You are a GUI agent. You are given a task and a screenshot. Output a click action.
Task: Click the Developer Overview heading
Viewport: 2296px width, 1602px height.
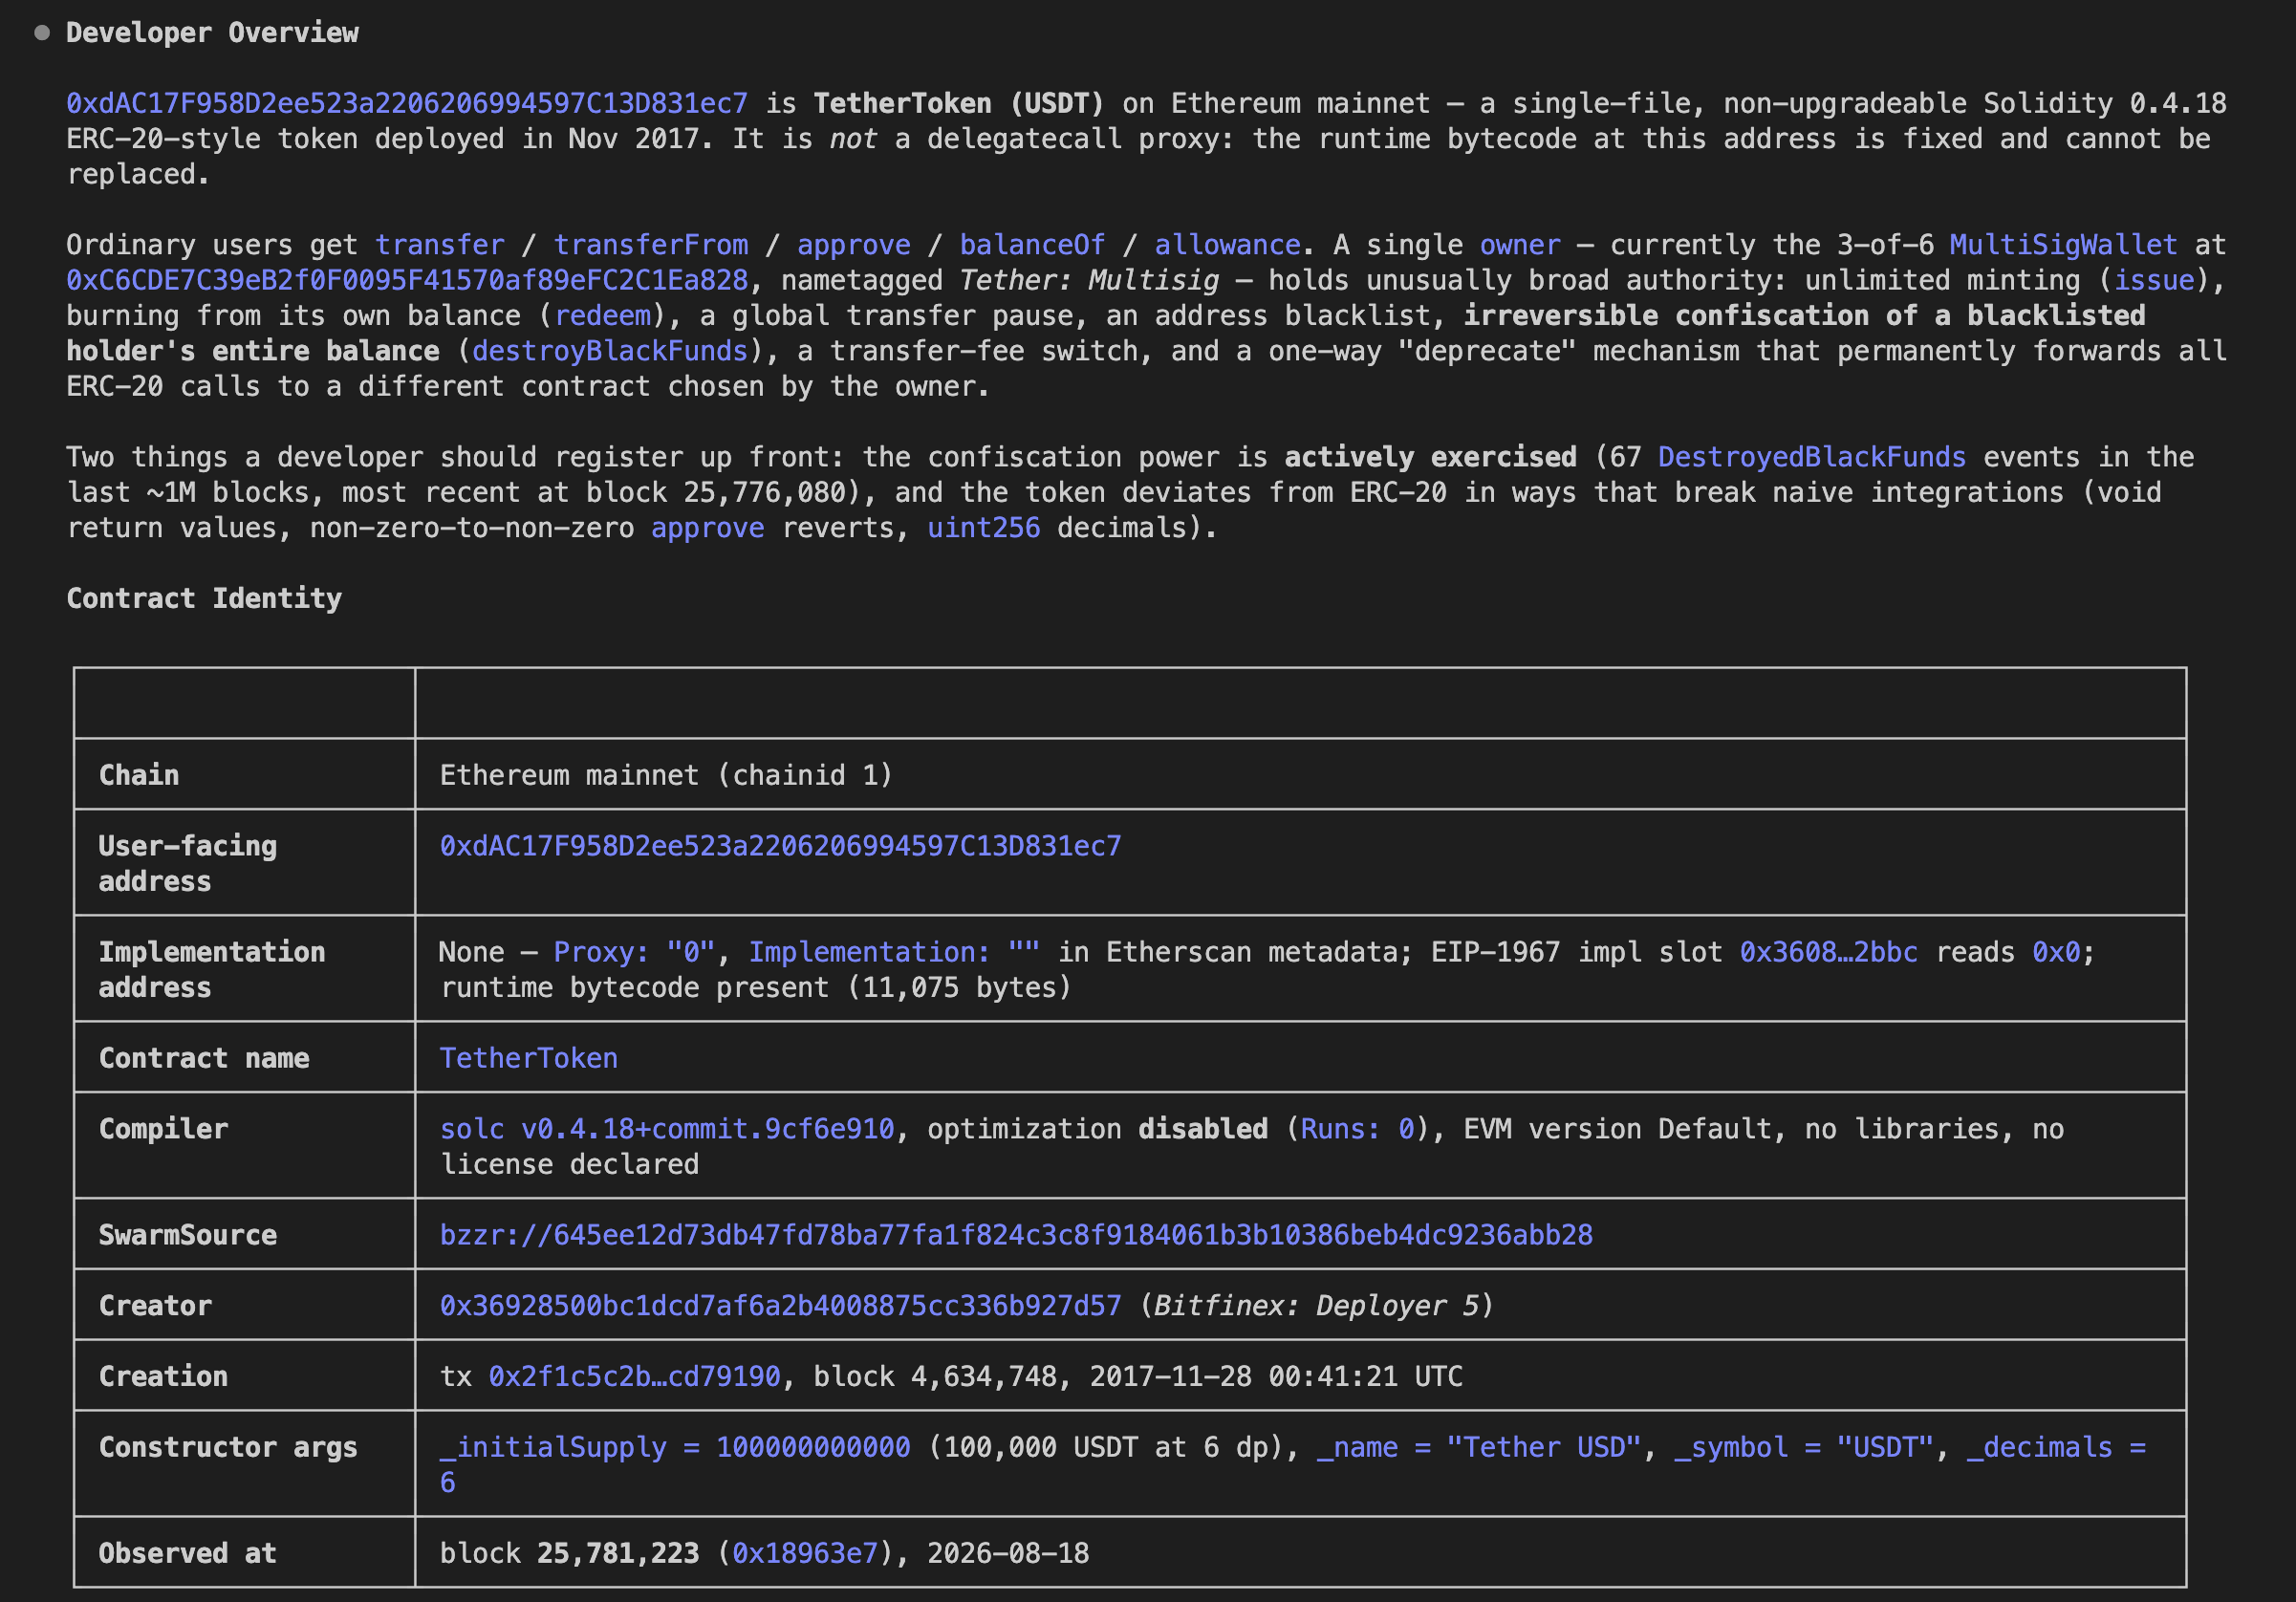[x=212, y=33]
